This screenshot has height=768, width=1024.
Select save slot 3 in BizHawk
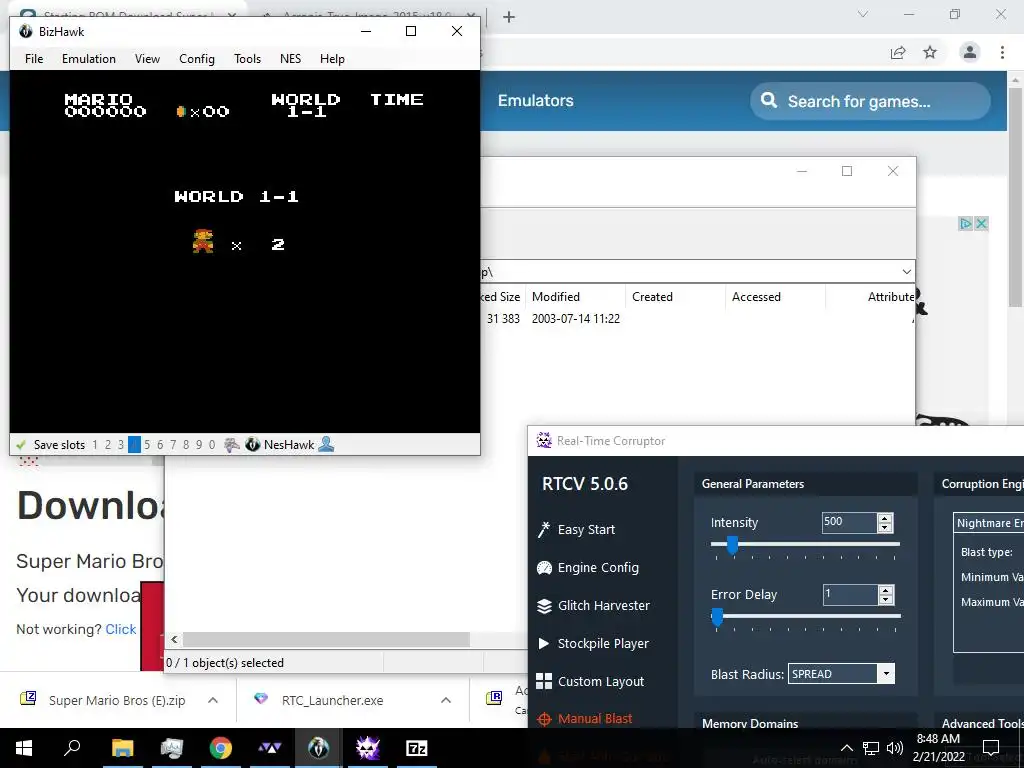[121, 445]
